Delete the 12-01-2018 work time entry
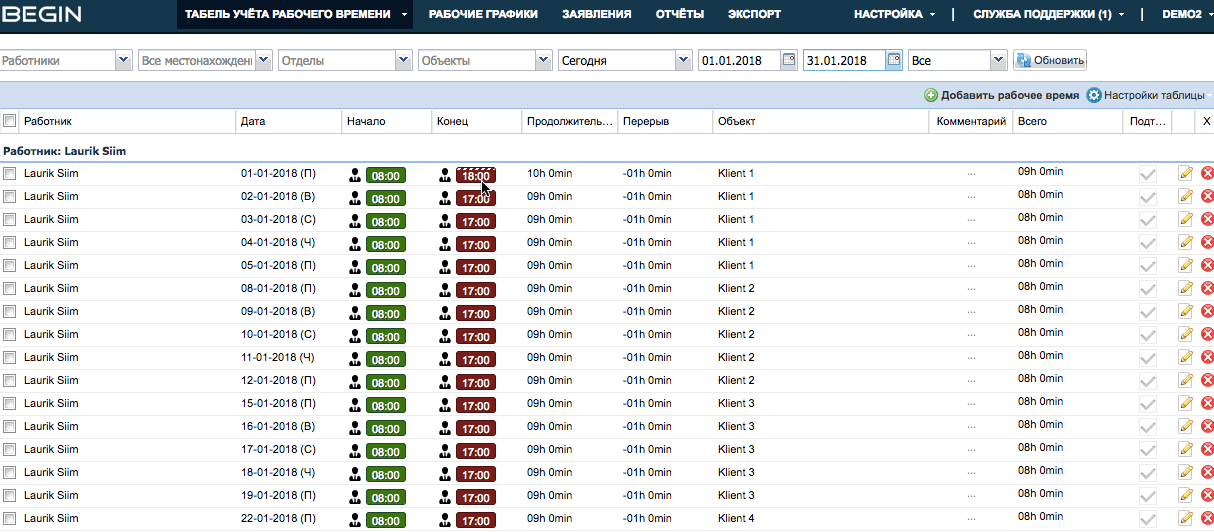 coord(1207,380)
